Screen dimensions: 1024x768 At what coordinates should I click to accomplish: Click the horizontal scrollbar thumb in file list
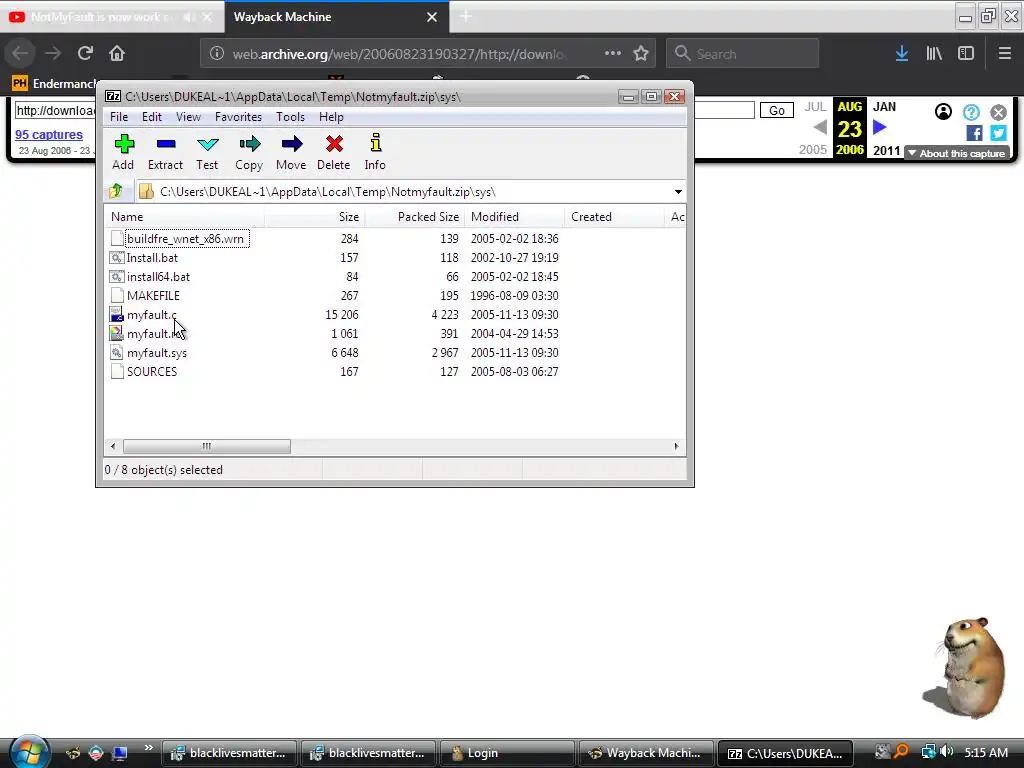pos(206,446)
